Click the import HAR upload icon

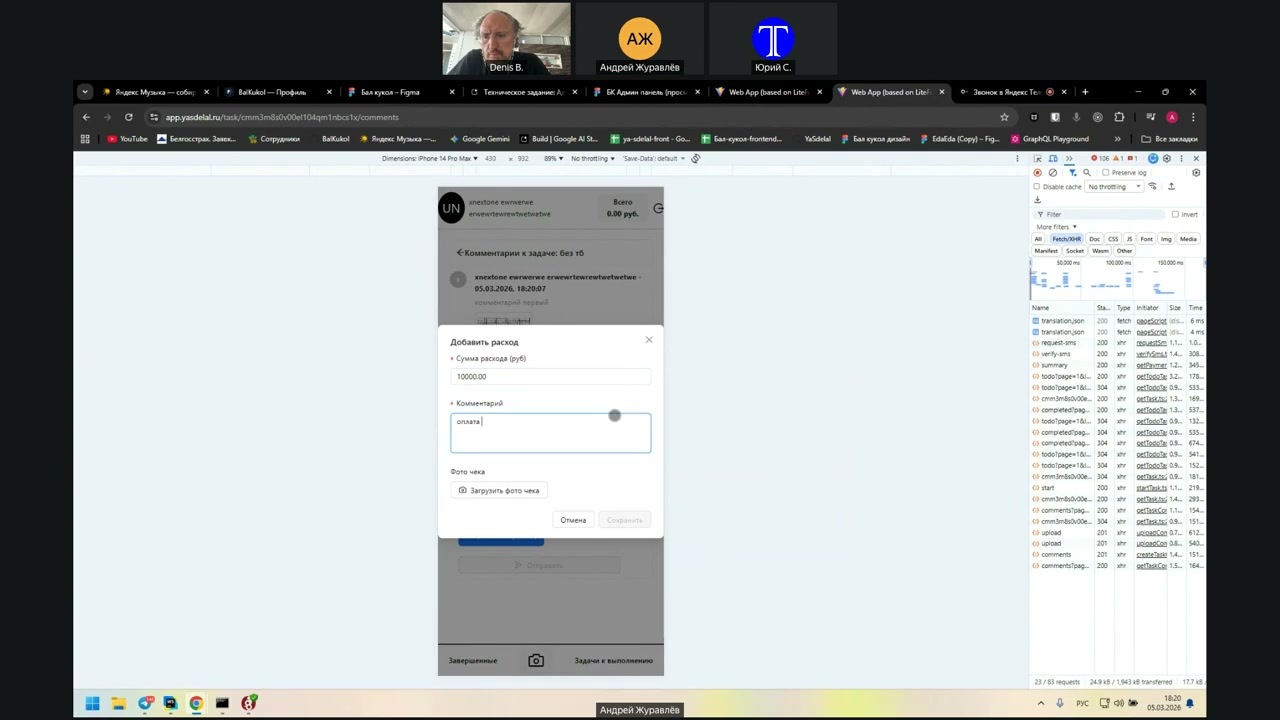[1171, 187]
